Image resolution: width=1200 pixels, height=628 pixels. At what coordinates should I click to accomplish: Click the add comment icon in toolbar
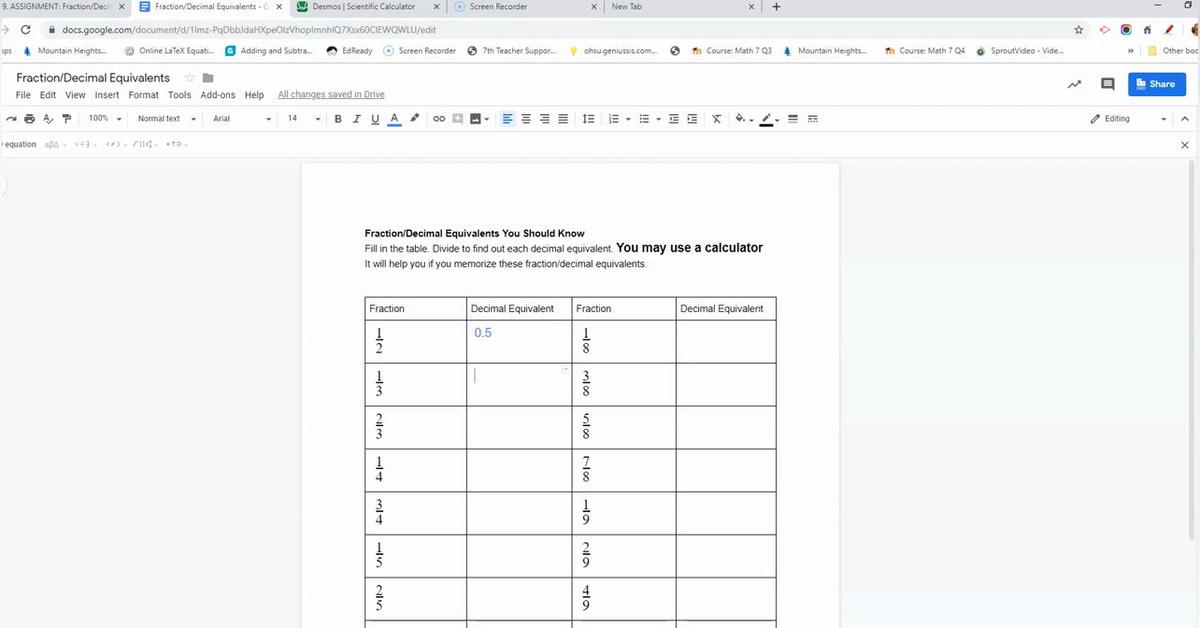457,119
